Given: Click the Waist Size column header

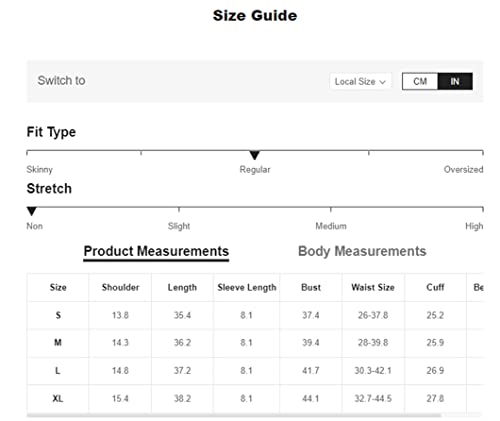Looking at the screenshot, I should [373, 287].
